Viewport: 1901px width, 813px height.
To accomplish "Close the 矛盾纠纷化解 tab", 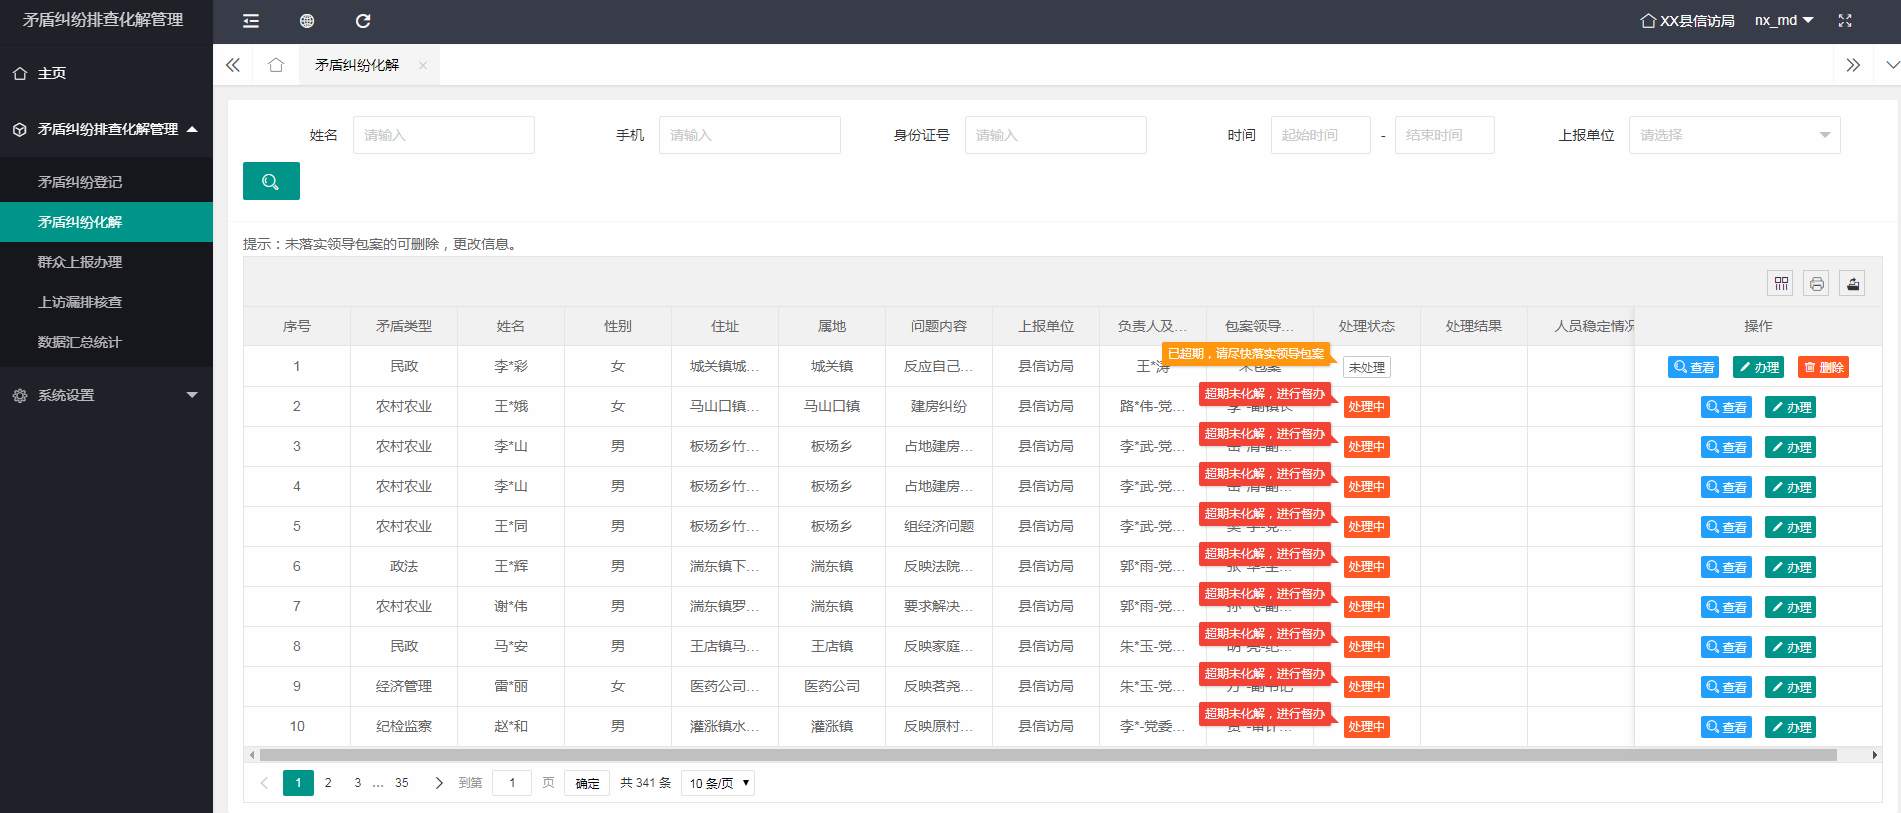I will point(423,65).
